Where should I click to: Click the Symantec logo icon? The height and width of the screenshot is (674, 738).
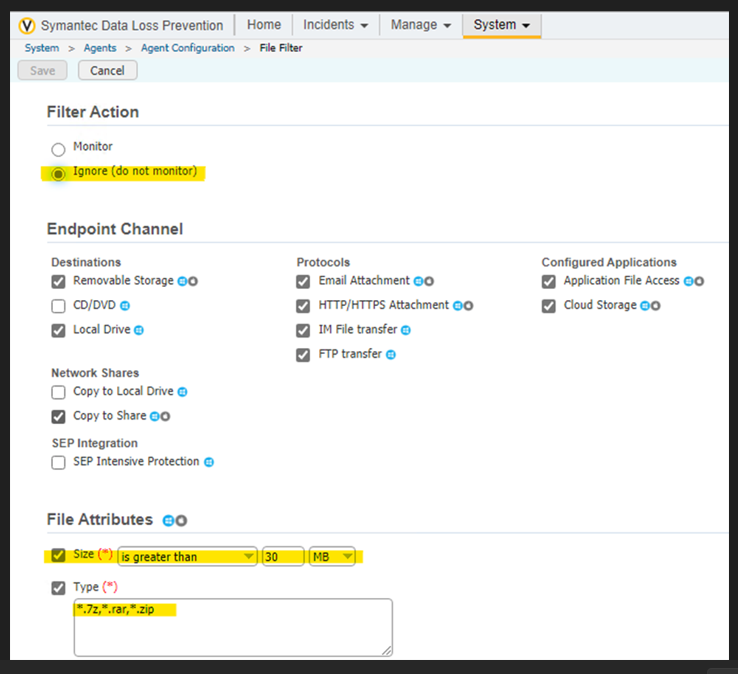pos(28,25)
